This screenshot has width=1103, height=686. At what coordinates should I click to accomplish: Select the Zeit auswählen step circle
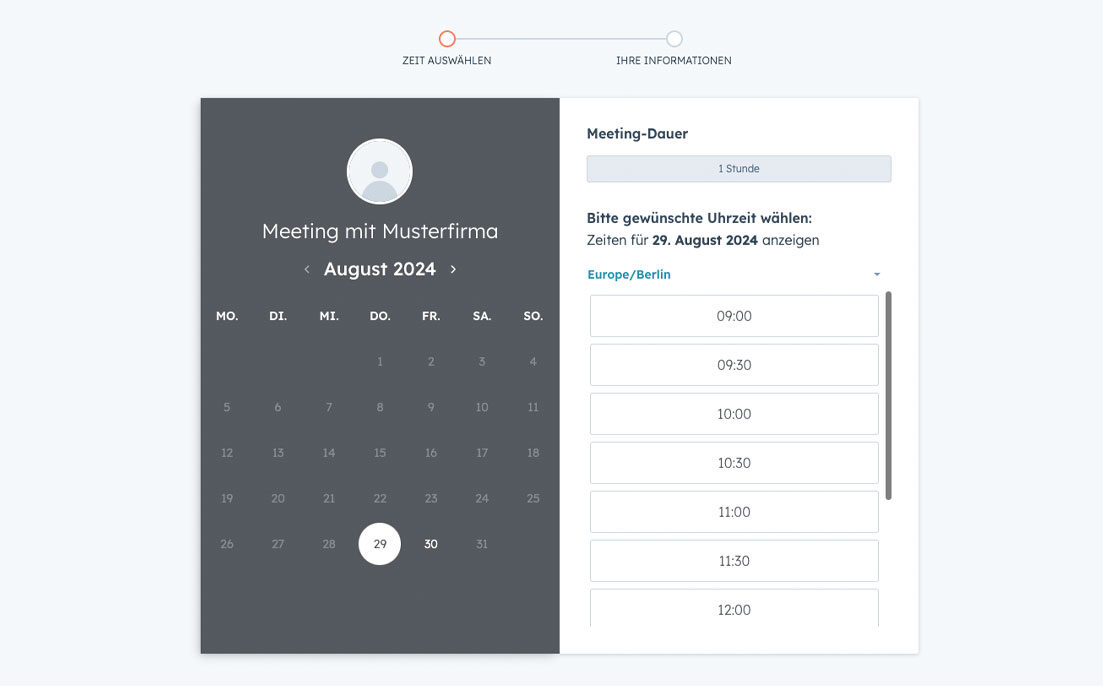[447, 39]
